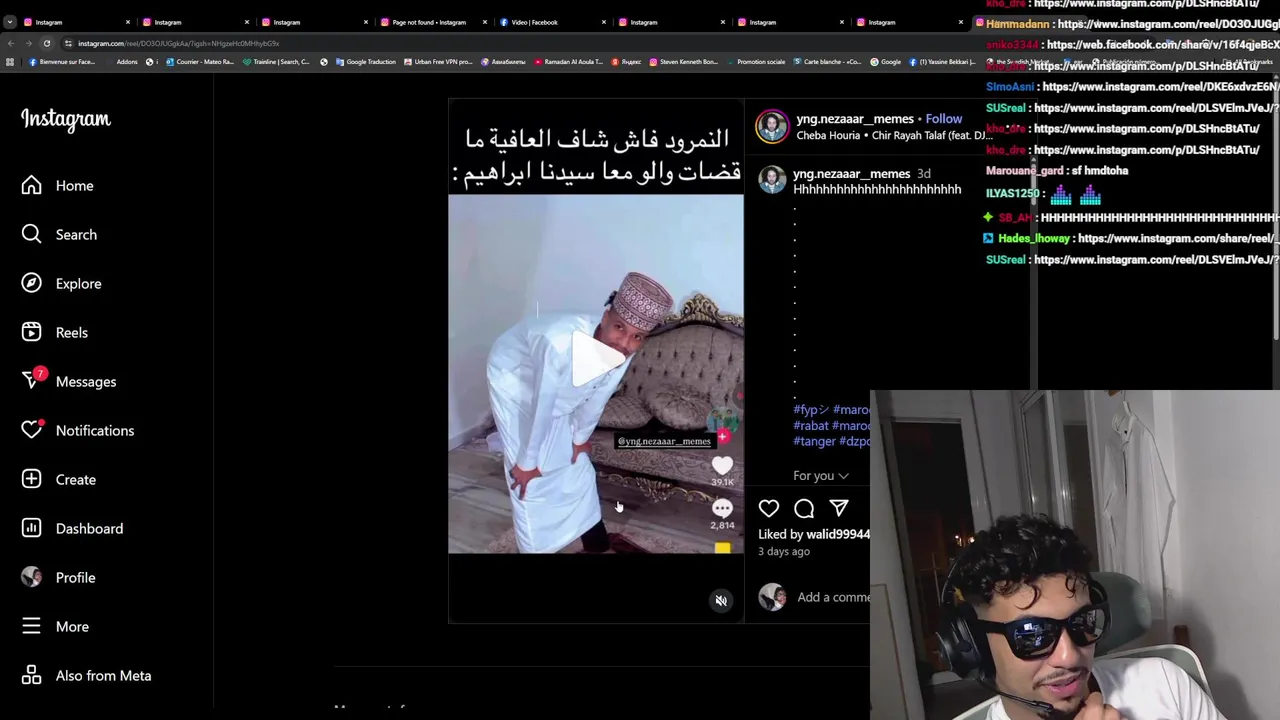This screenshot has width=1280, height=720.
Task: Go to Reels from the sidebar
Action: click(55, 332)
